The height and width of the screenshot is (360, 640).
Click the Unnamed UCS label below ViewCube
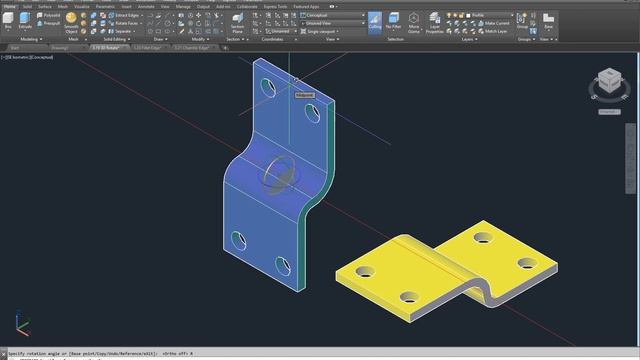point(609,111)
